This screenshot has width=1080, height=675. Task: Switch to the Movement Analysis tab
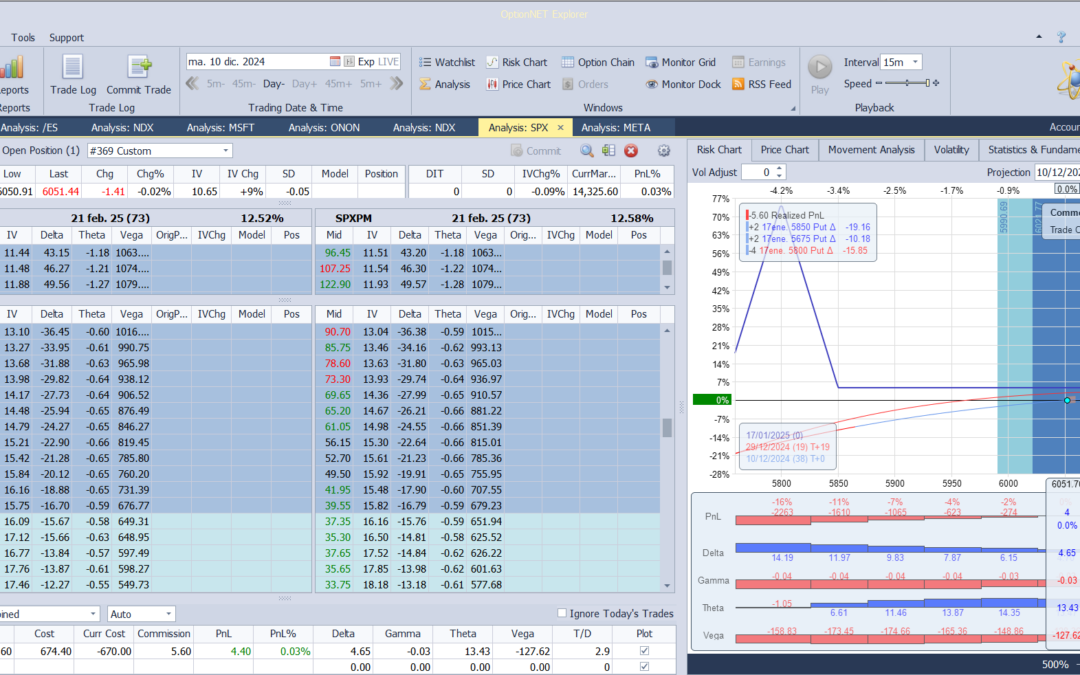(870, 150)
